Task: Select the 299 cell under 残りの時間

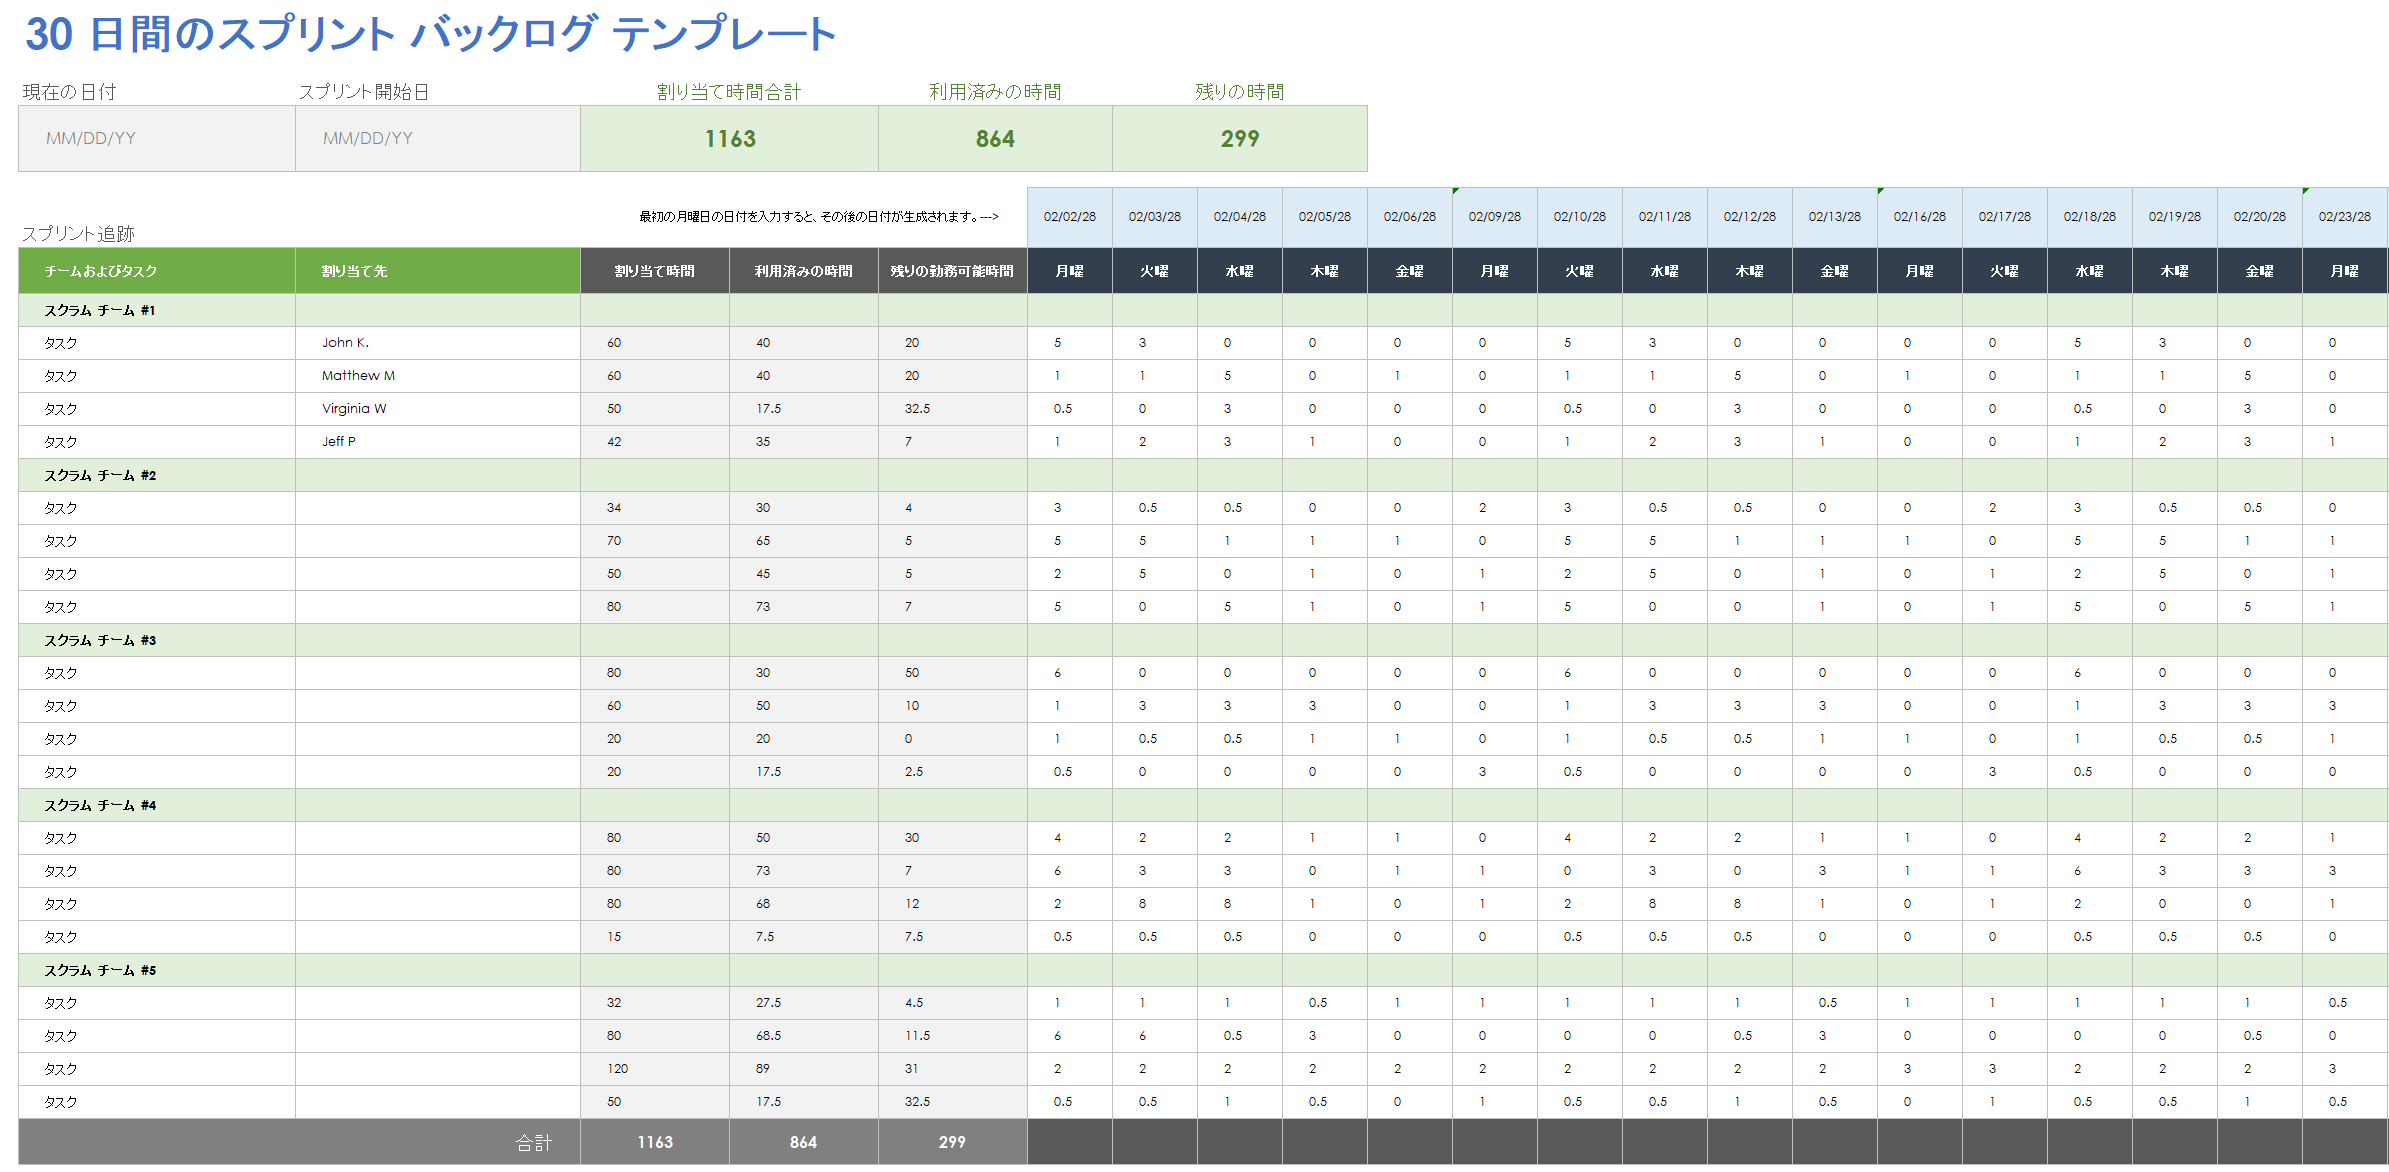Action: click(1240, 138)
